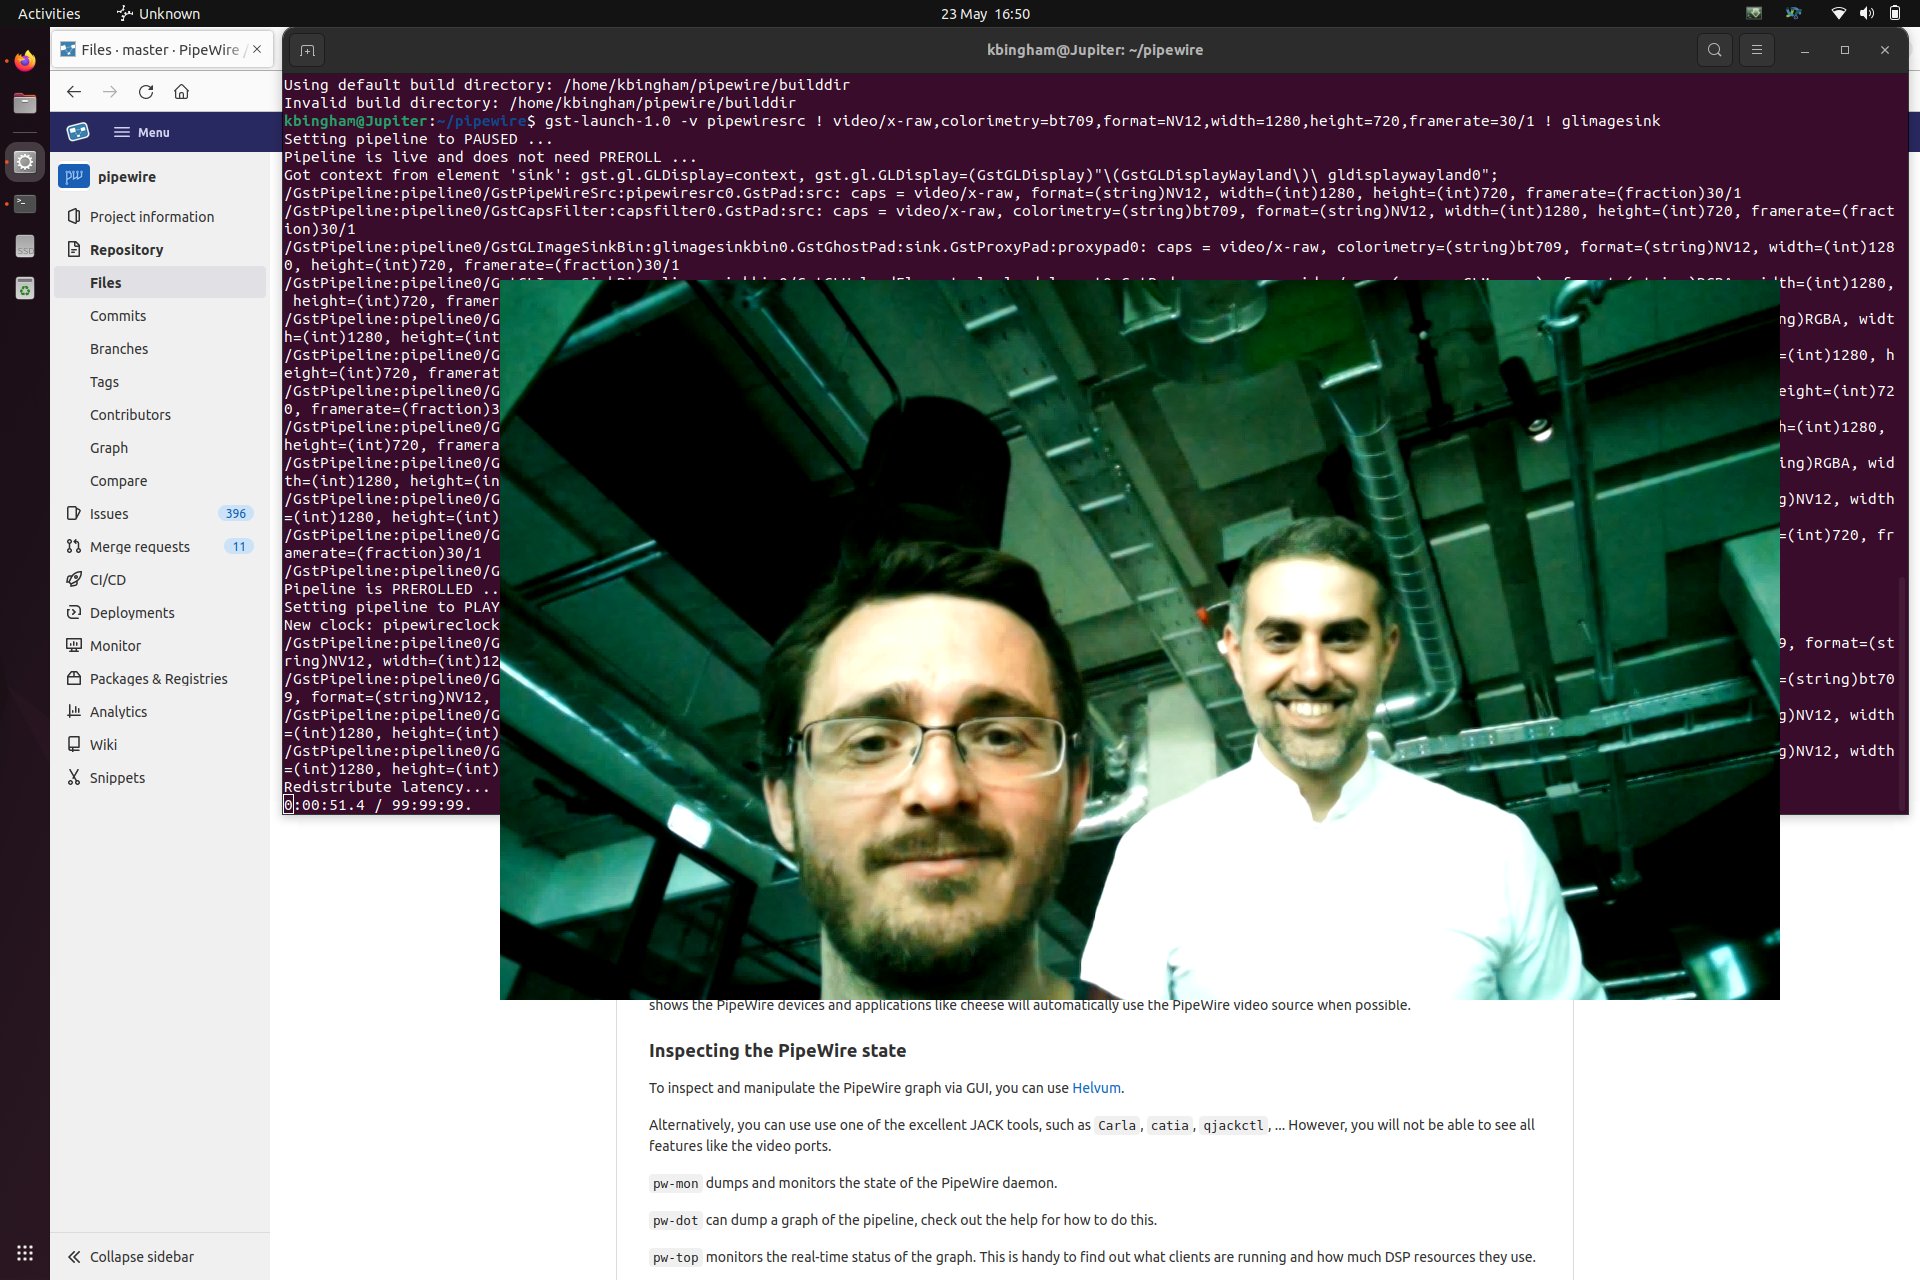Screen dimensions: 1920x1280
Task: Select Branches in the repository menu
Action: [119, 349]
